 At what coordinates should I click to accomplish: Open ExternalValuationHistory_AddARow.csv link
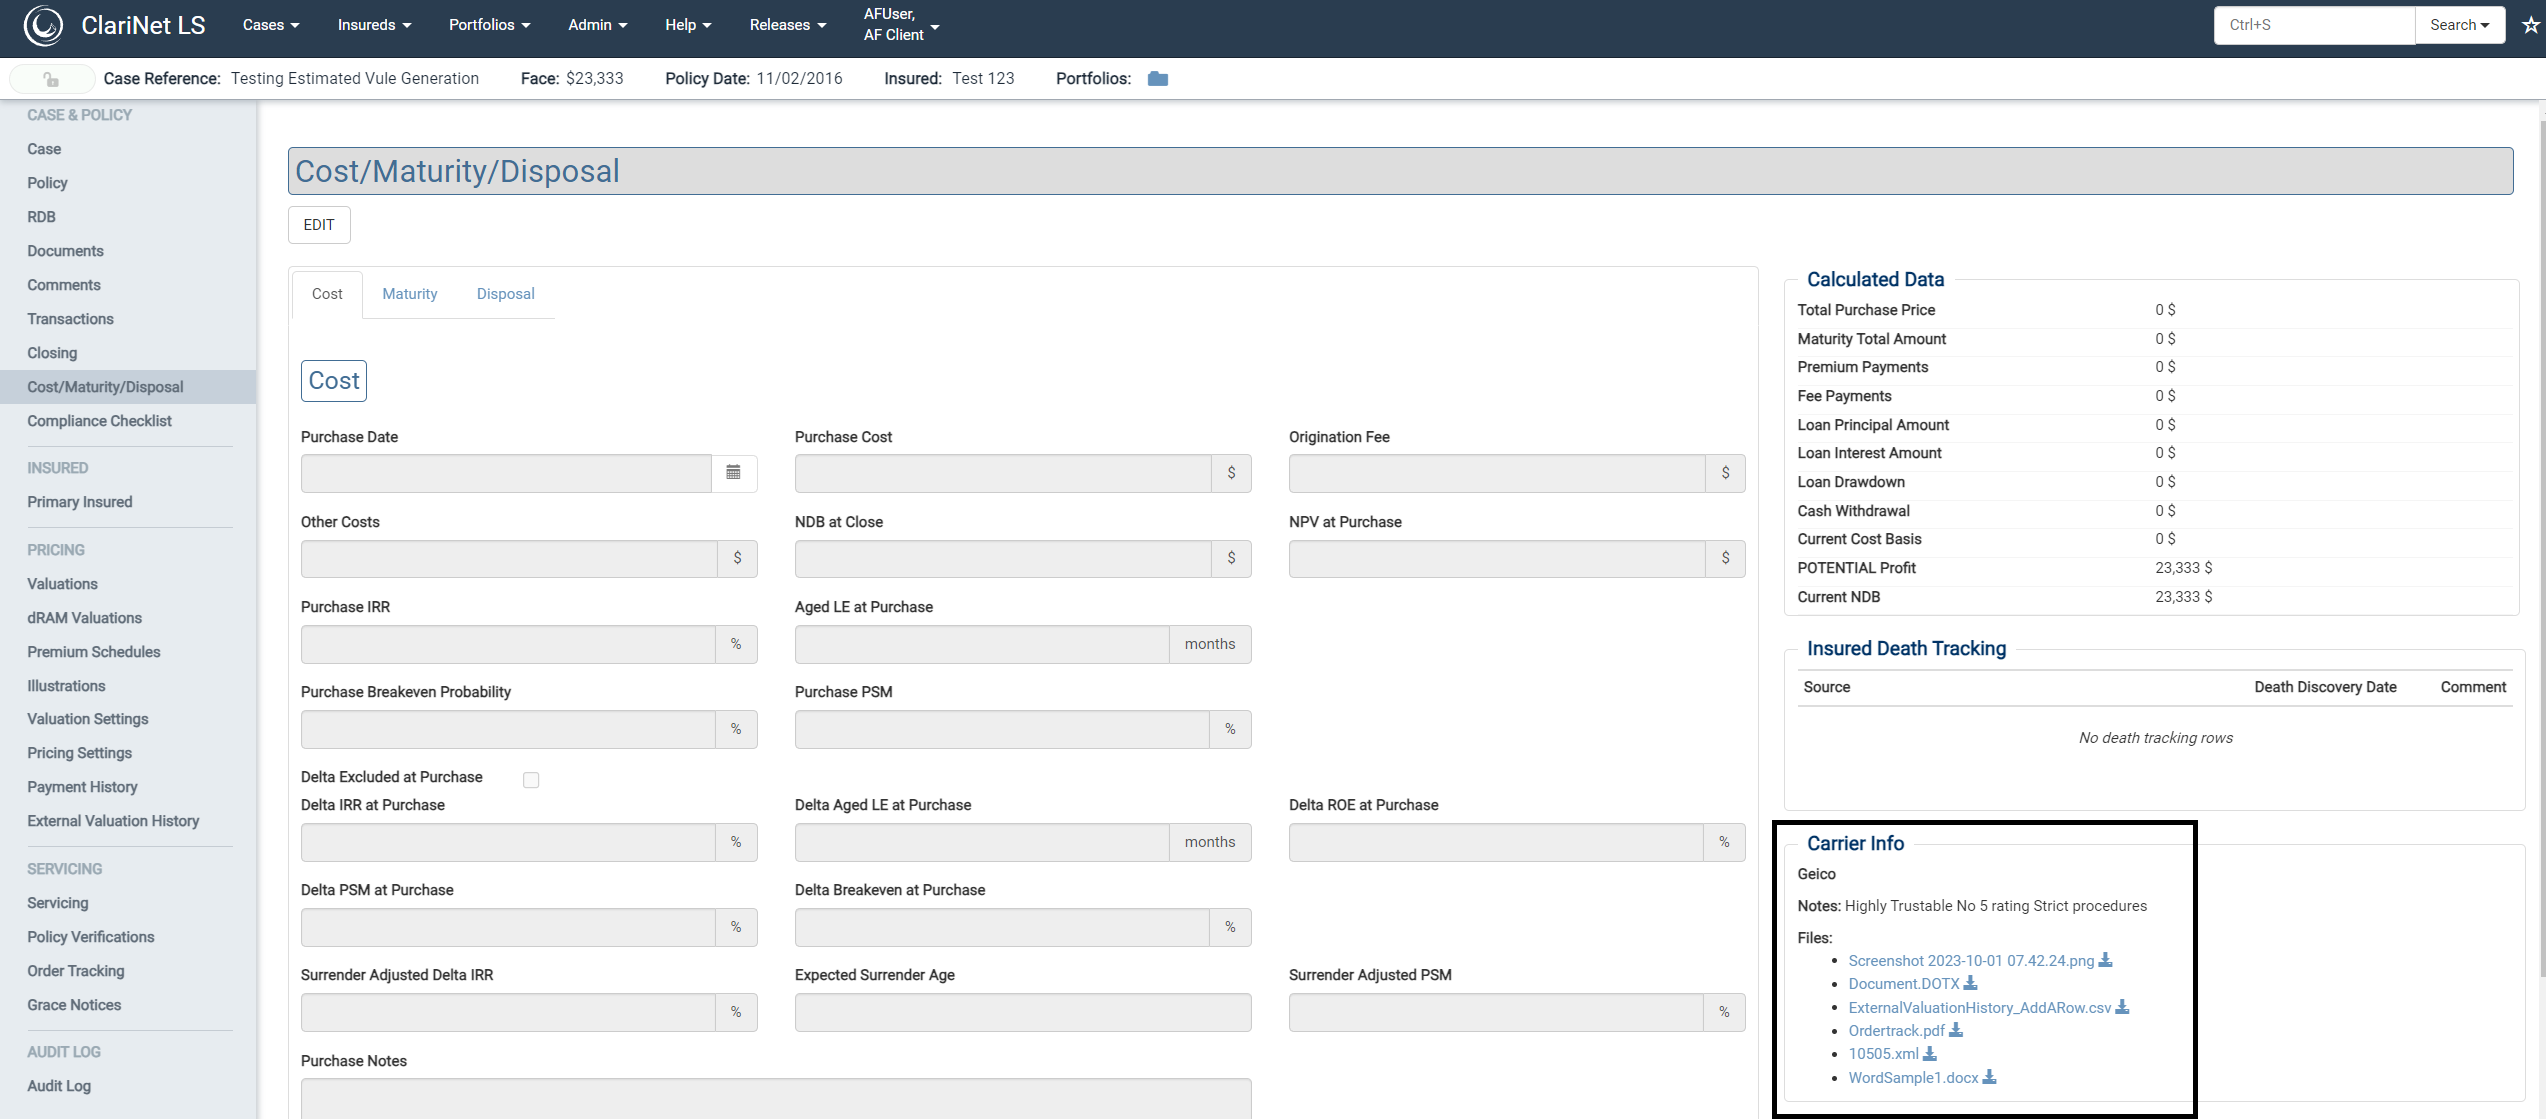coord(1980,1008)
